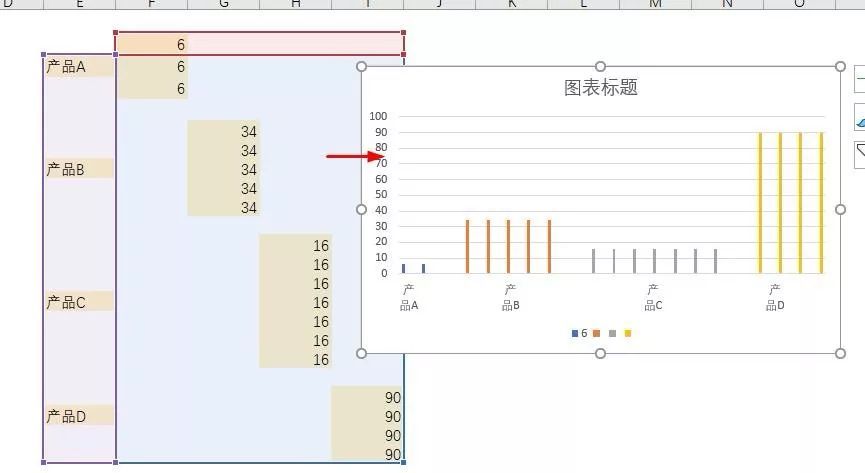Click the last yellow bar for 产品D

click(x=821, y=203)
